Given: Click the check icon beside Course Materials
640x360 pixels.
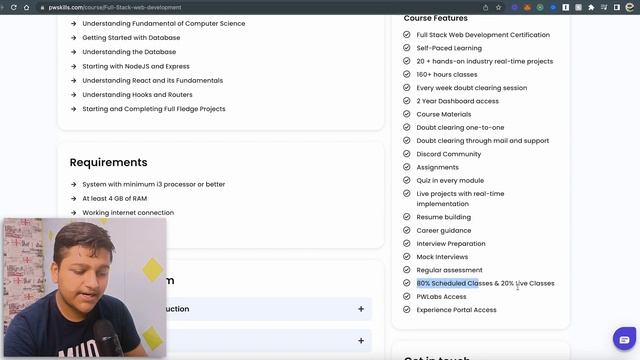Looking at the screenshot, I should point(407,114).
